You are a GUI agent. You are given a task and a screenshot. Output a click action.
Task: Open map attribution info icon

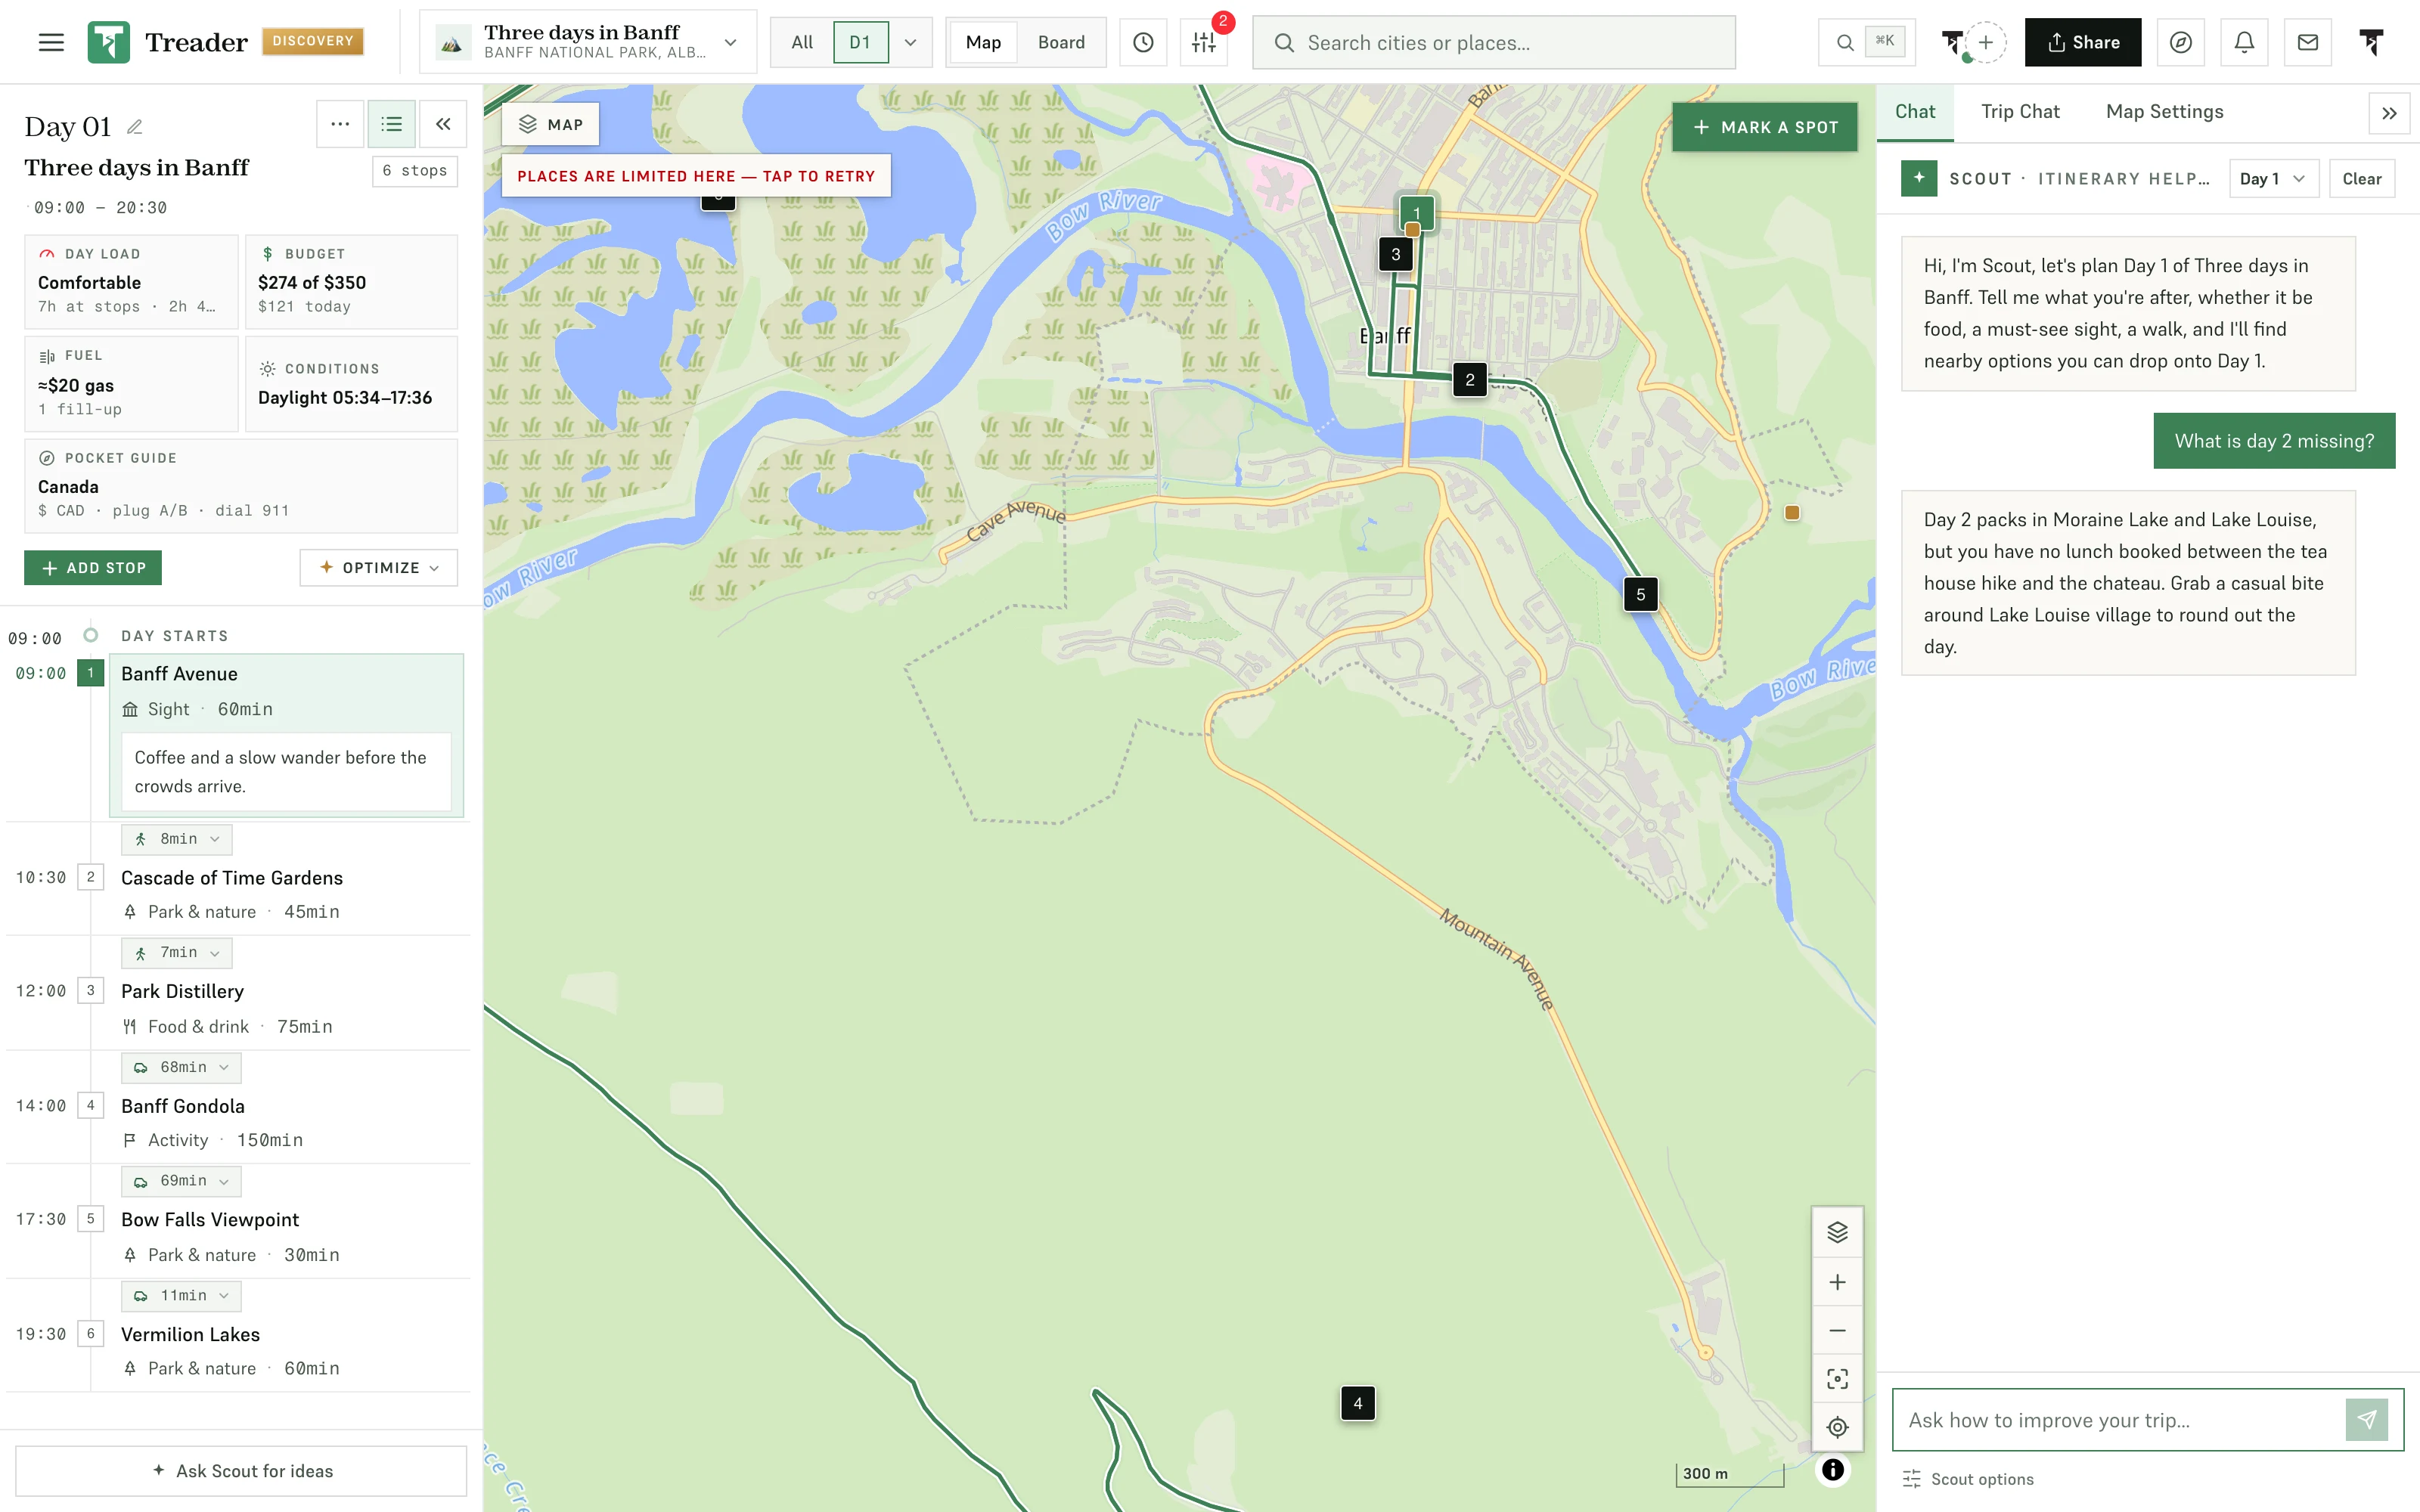pyautogui.click(x=1833, y=1469)
